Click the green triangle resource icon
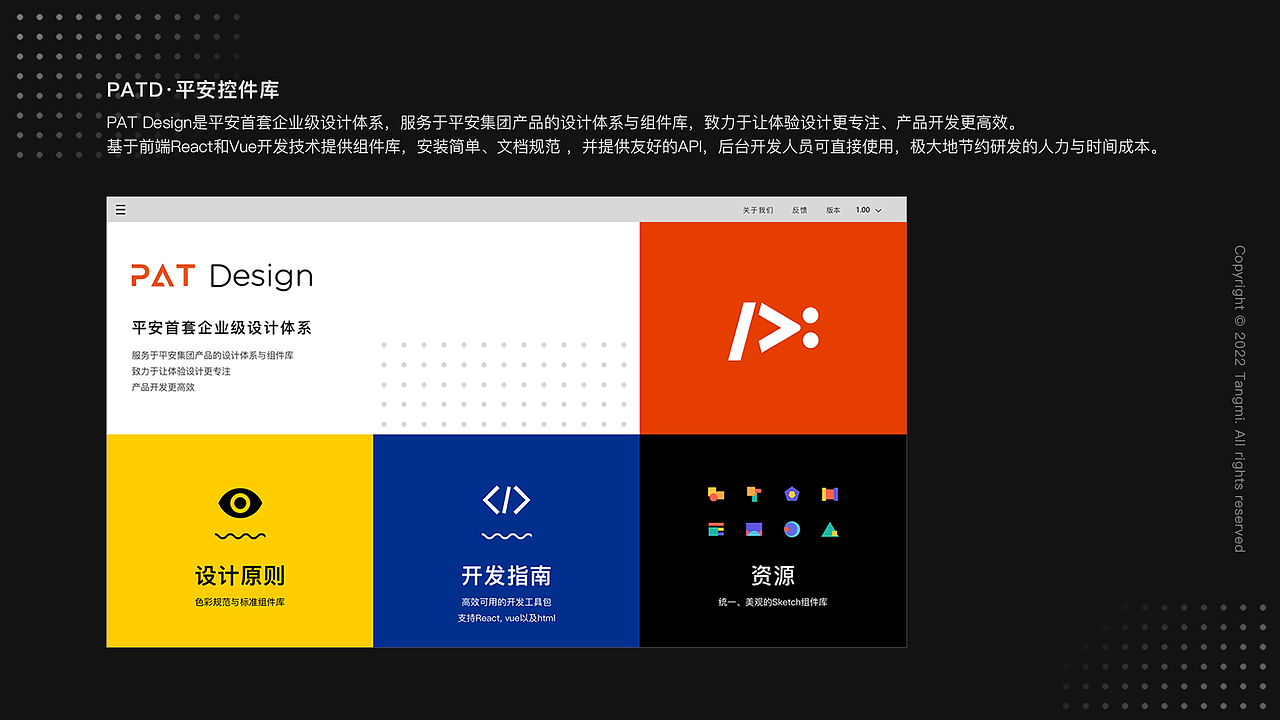The image size is (1280, 720). click(830, 529)
